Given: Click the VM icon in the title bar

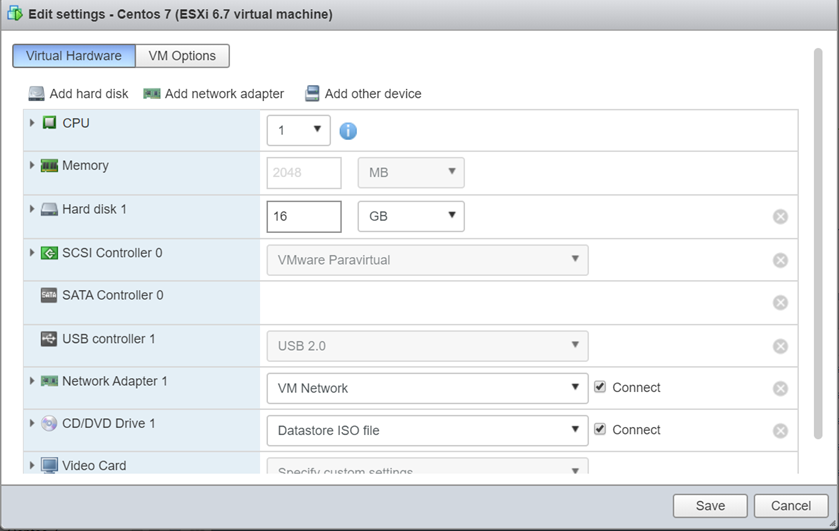Looking at the screenshot, I should click(15, 14).
